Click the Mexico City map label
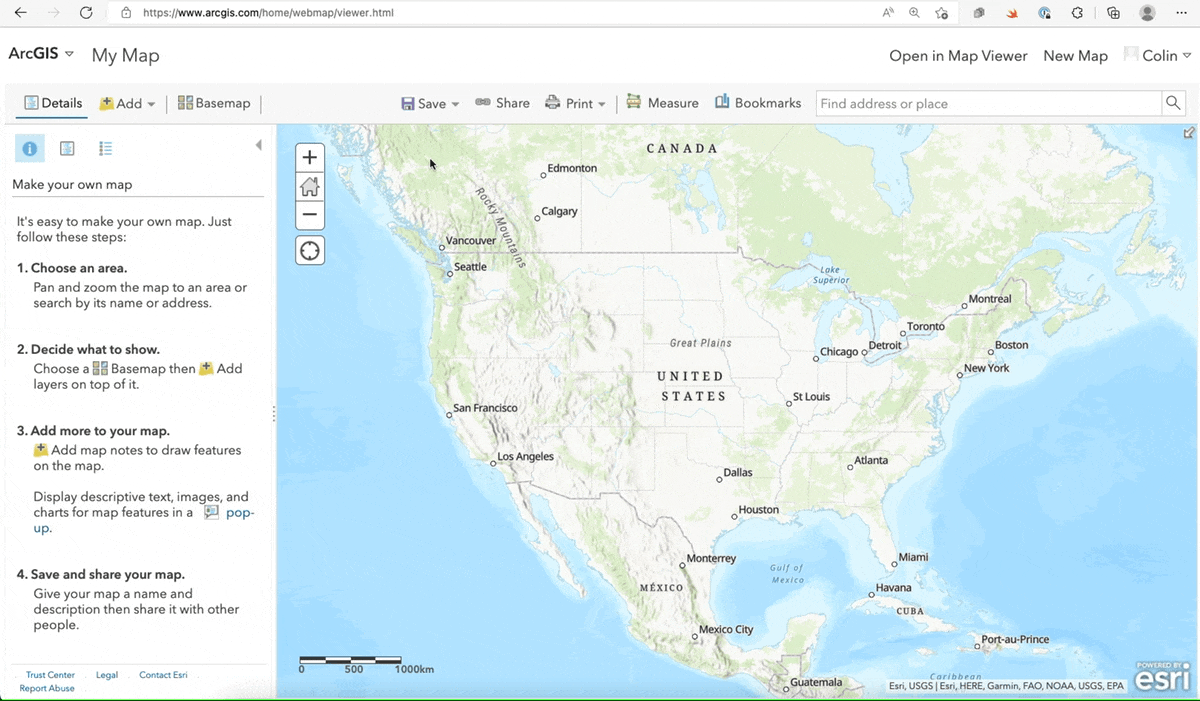This screenshot has height=701, width=1200. 726,629
